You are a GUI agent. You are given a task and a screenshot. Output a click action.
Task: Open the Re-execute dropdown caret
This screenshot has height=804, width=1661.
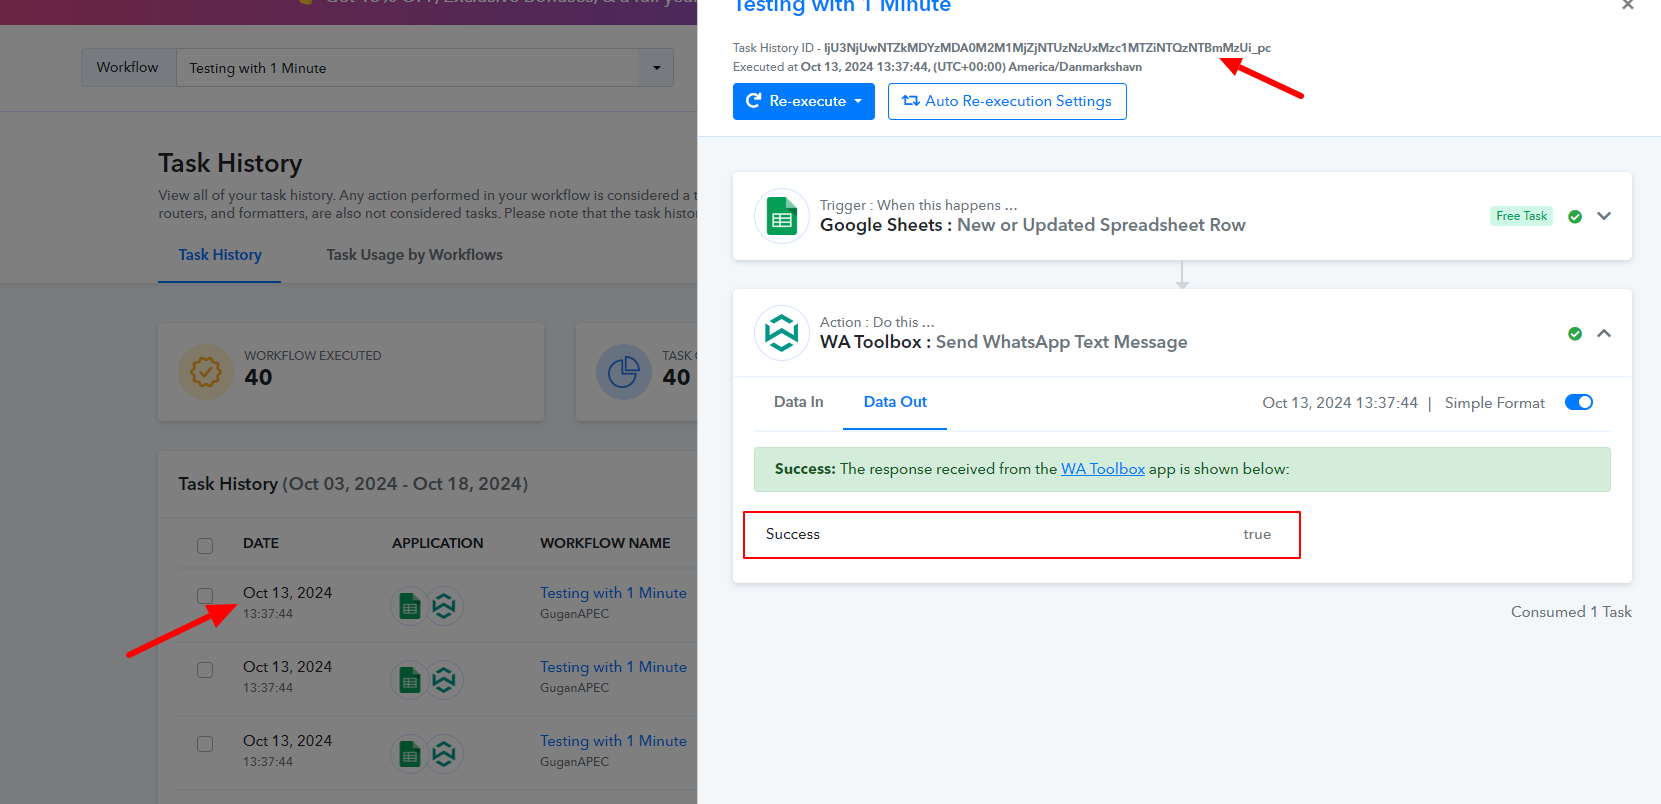click(858, 101)
